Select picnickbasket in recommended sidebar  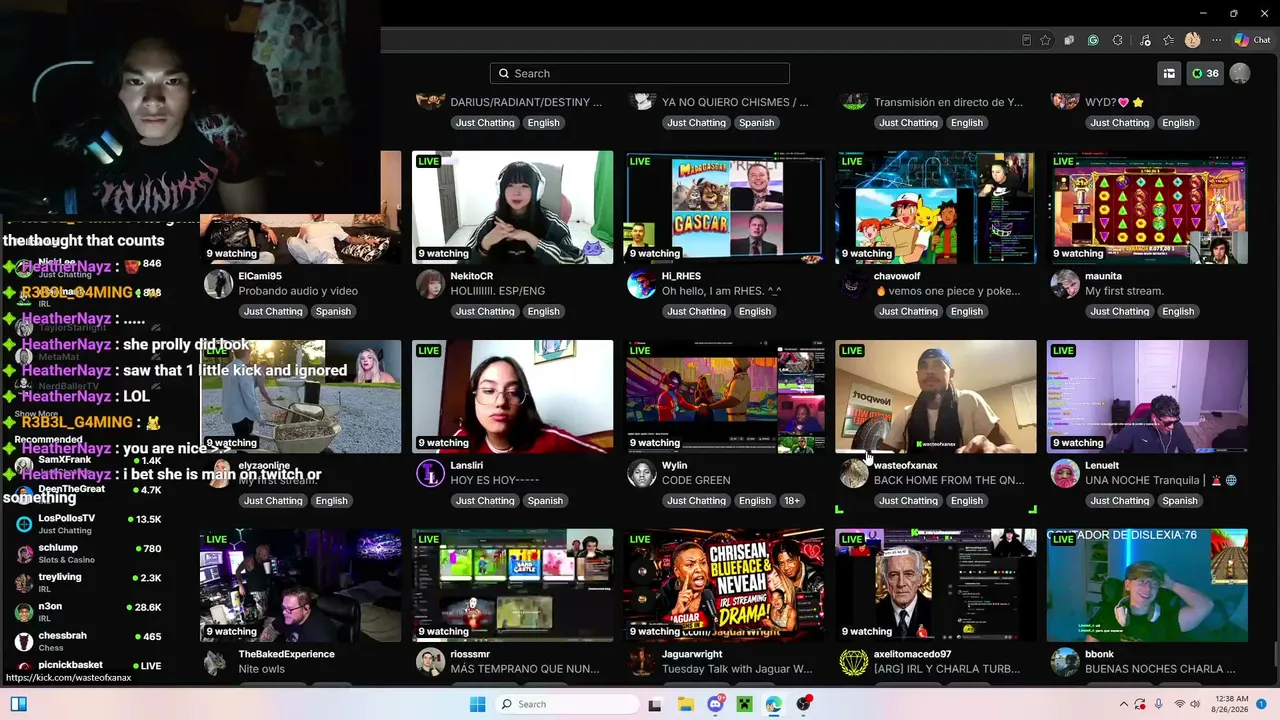pyautogui.click(x=88, y=666)
